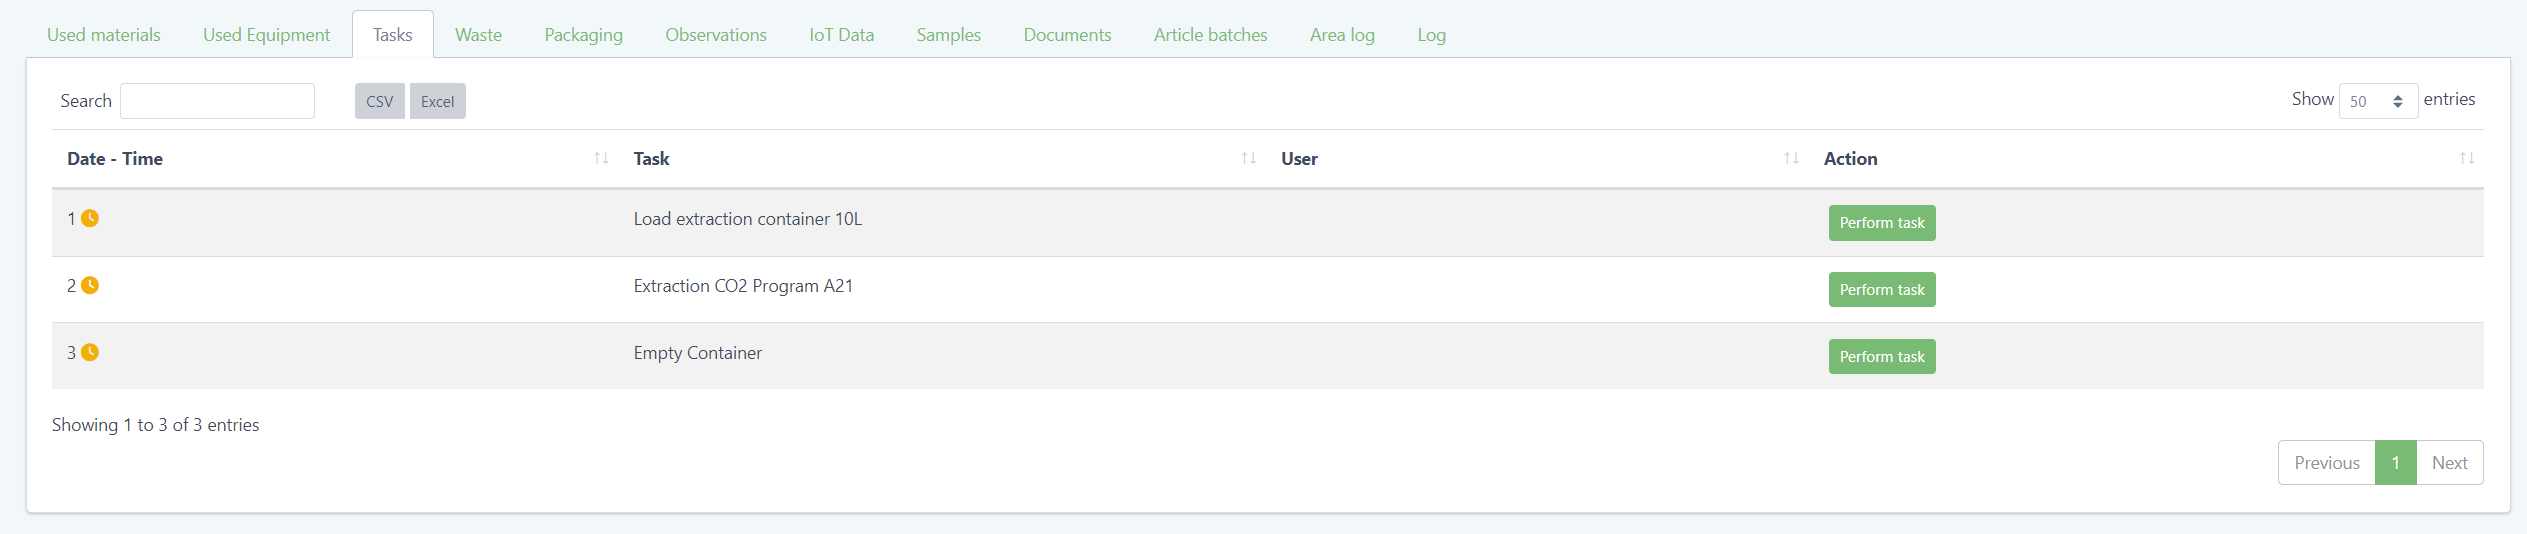Click the clock icon beside task 3
2527x534 pixels.
(x=90, y=352)
